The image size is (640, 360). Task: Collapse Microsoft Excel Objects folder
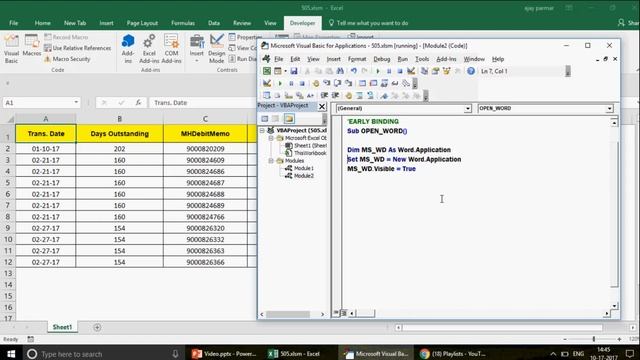(271, 138)
